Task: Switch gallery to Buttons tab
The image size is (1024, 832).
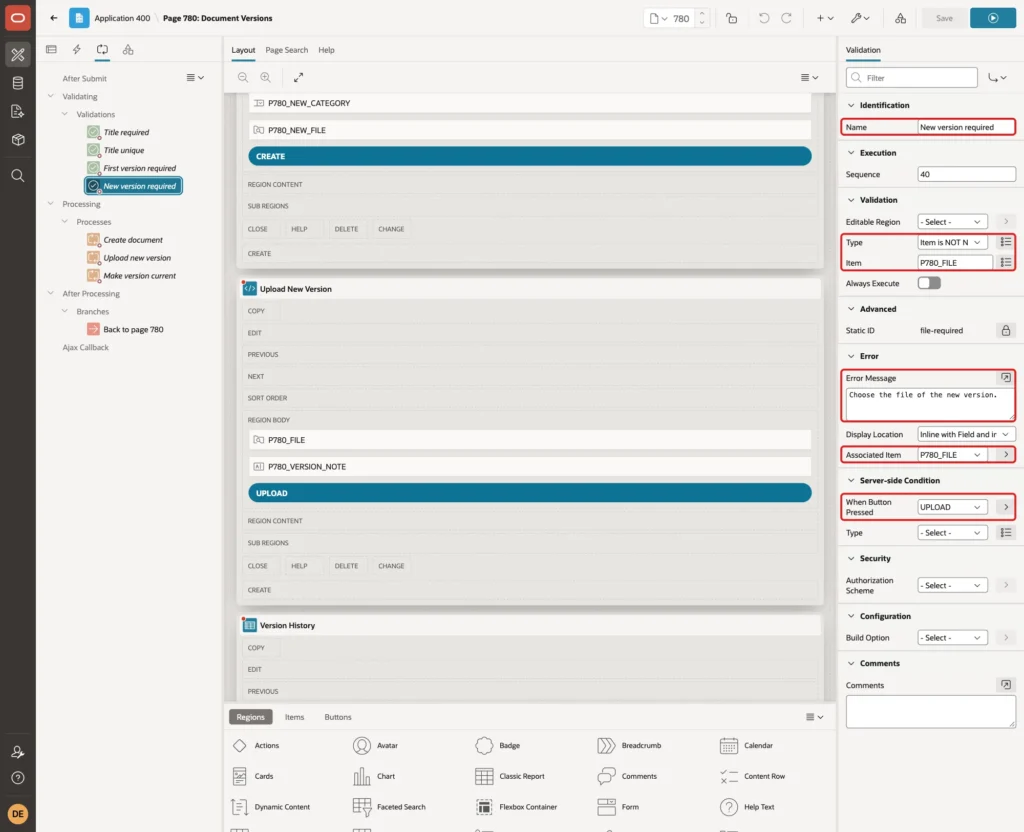Action: (x=338, y=717)
